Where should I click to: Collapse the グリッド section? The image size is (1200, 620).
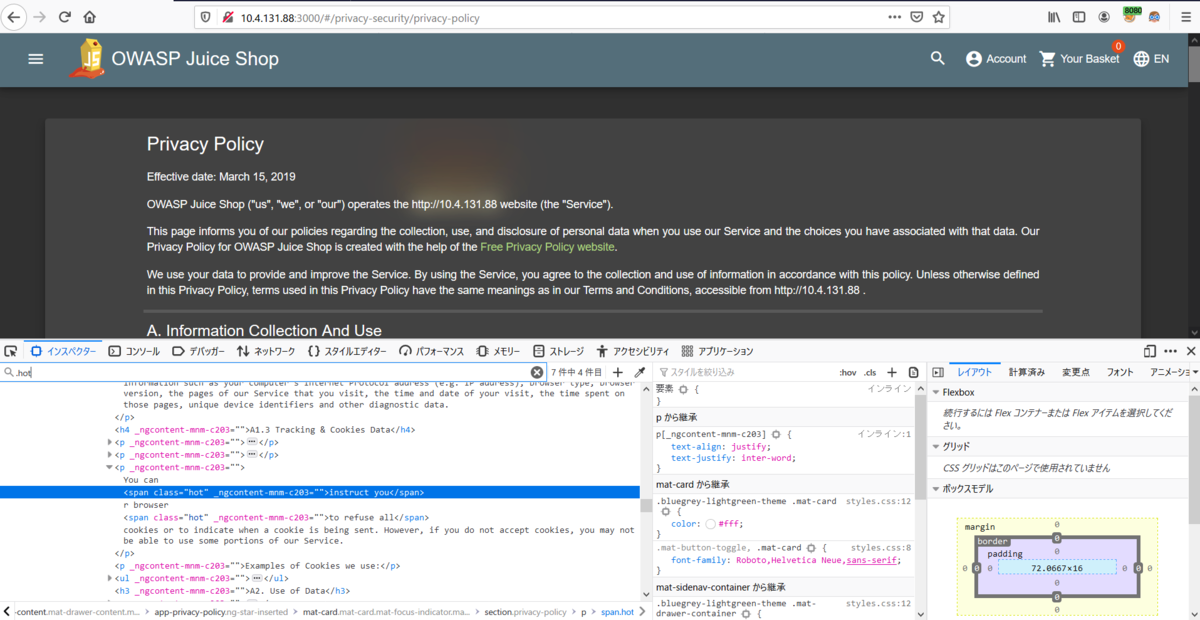936,447
